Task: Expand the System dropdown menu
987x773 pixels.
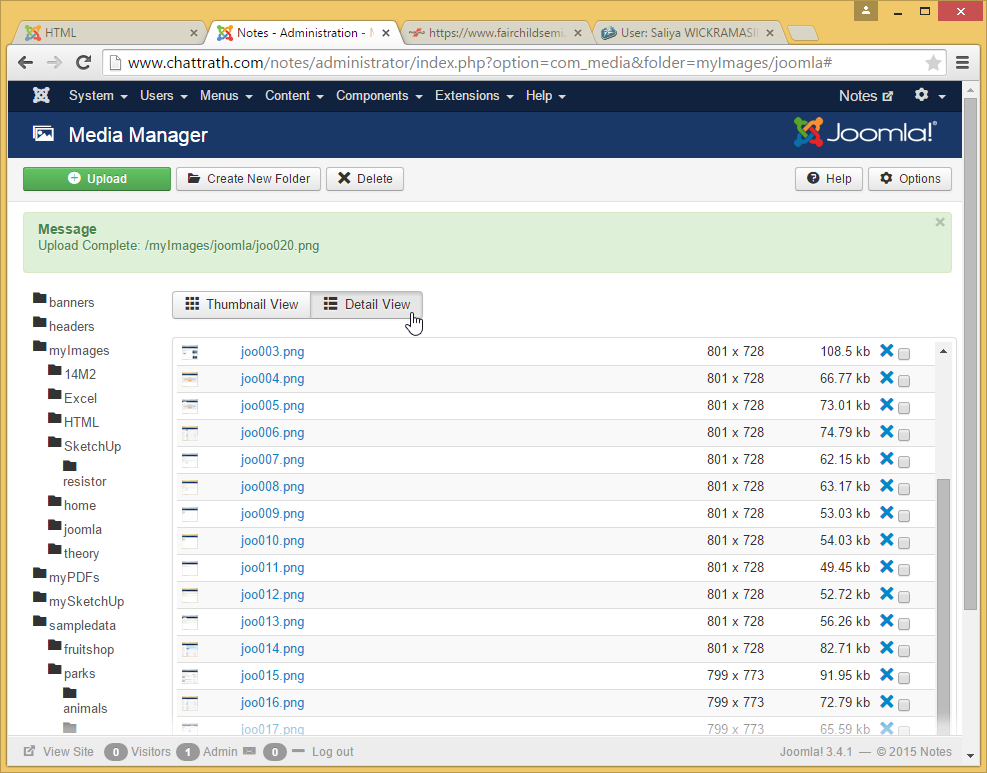Action: [x=97, y=96]
